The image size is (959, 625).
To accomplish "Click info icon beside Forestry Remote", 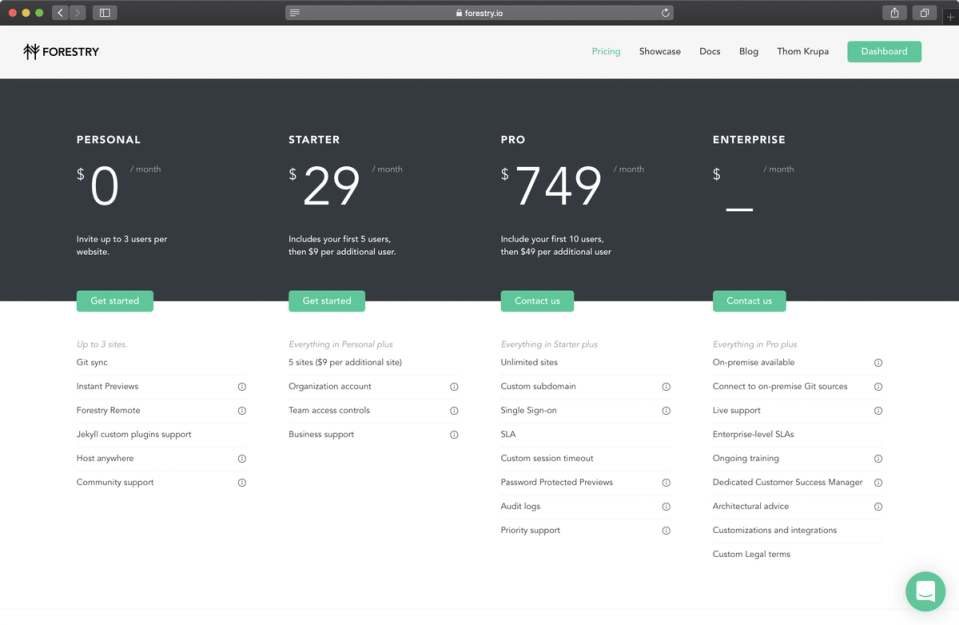I will click(242, 411).
